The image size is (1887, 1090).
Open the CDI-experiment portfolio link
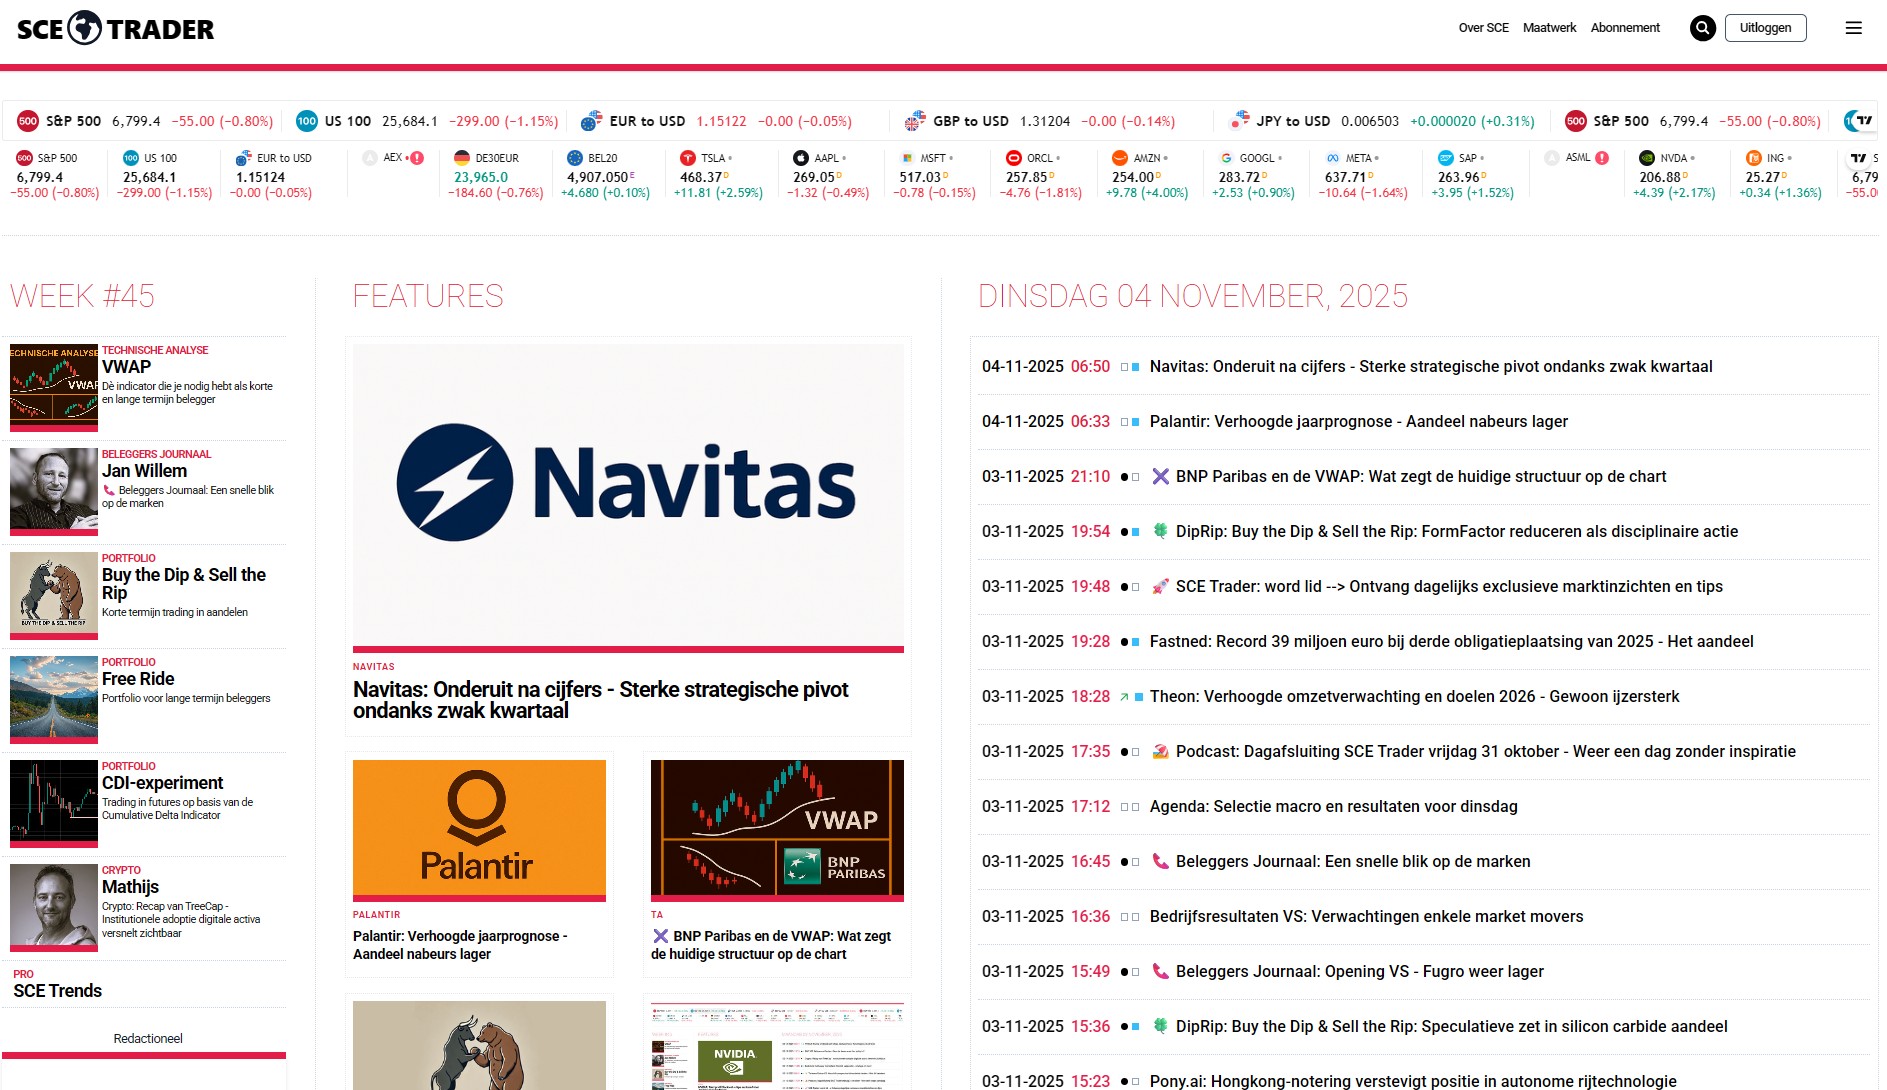coord(162,783)
